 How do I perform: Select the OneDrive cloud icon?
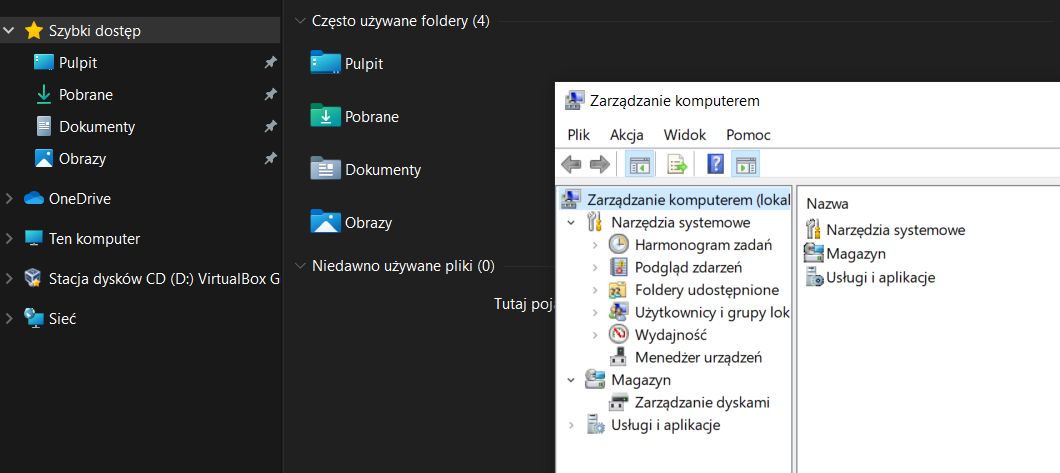34,199
